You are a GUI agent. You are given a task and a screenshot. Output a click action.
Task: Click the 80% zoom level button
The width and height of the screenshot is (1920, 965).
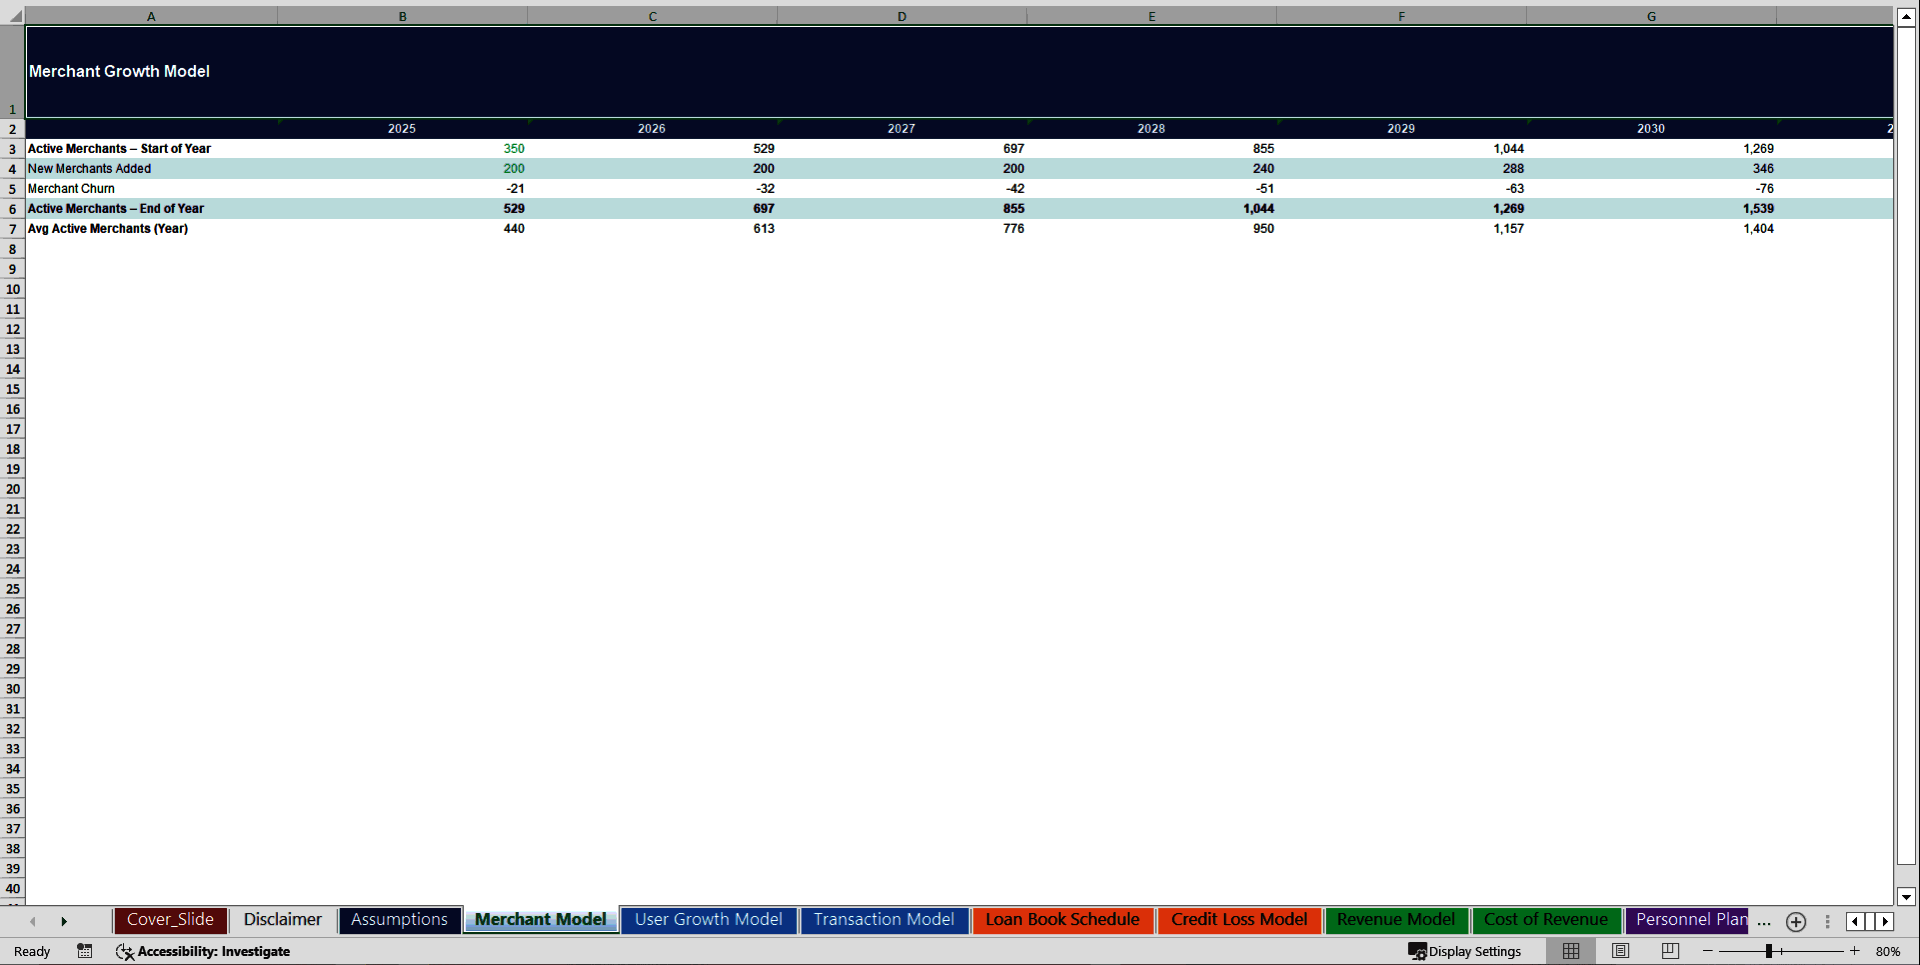pos(1889,951)
